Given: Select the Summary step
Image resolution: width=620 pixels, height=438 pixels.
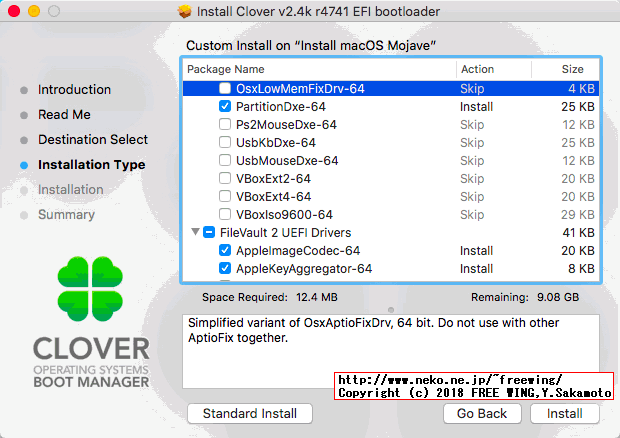Looking at the screenshot, I should pyautogui.click(x=66, y=215).
